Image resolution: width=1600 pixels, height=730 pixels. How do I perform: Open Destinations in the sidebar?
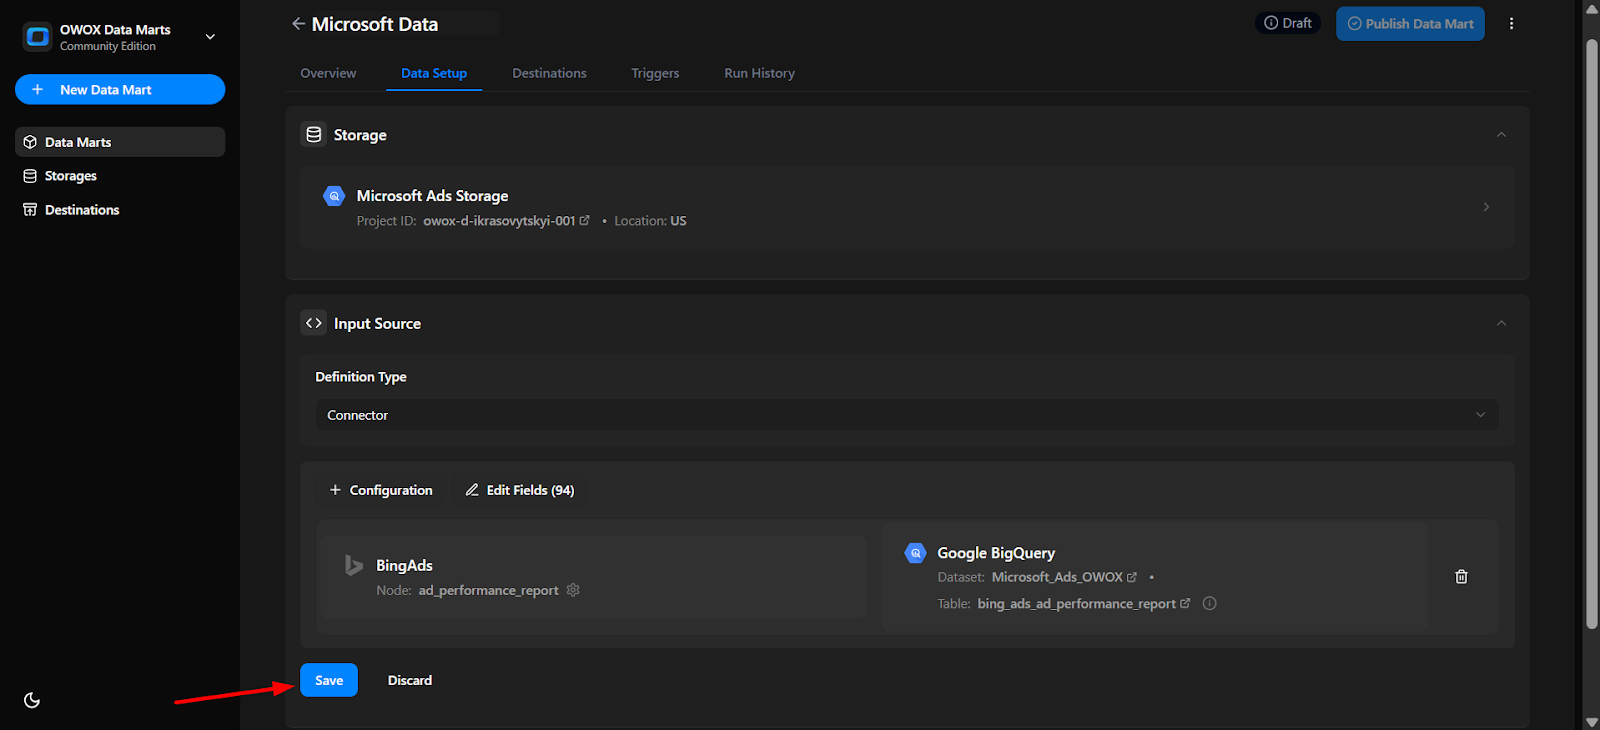click(120, 210)
